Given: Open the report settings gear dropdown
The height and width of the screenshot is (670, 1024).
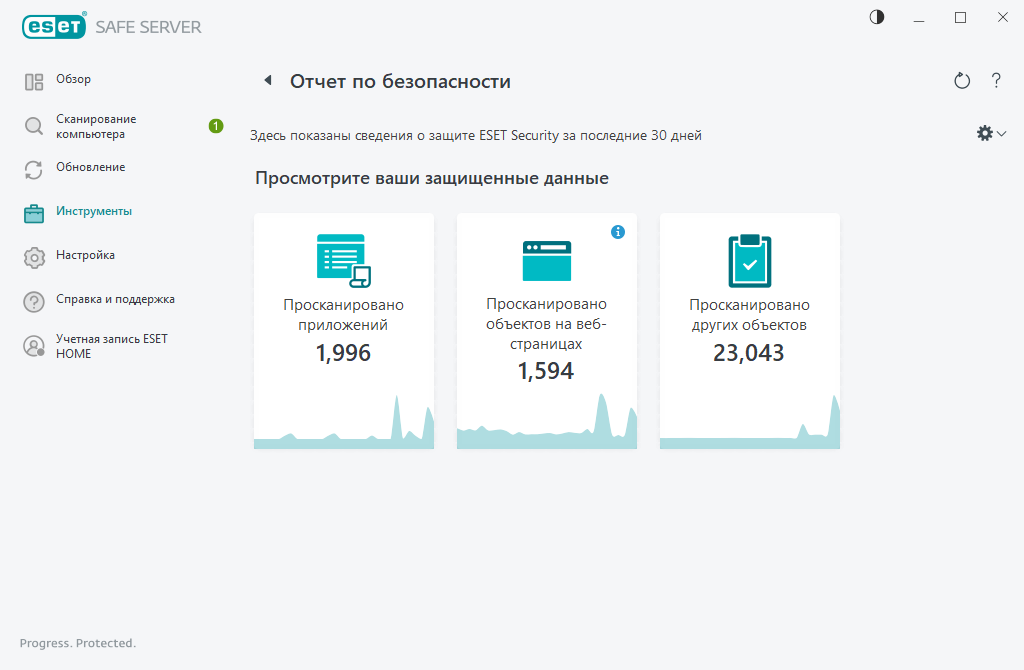Looking at the screenshot, I should tap(990, 132).
